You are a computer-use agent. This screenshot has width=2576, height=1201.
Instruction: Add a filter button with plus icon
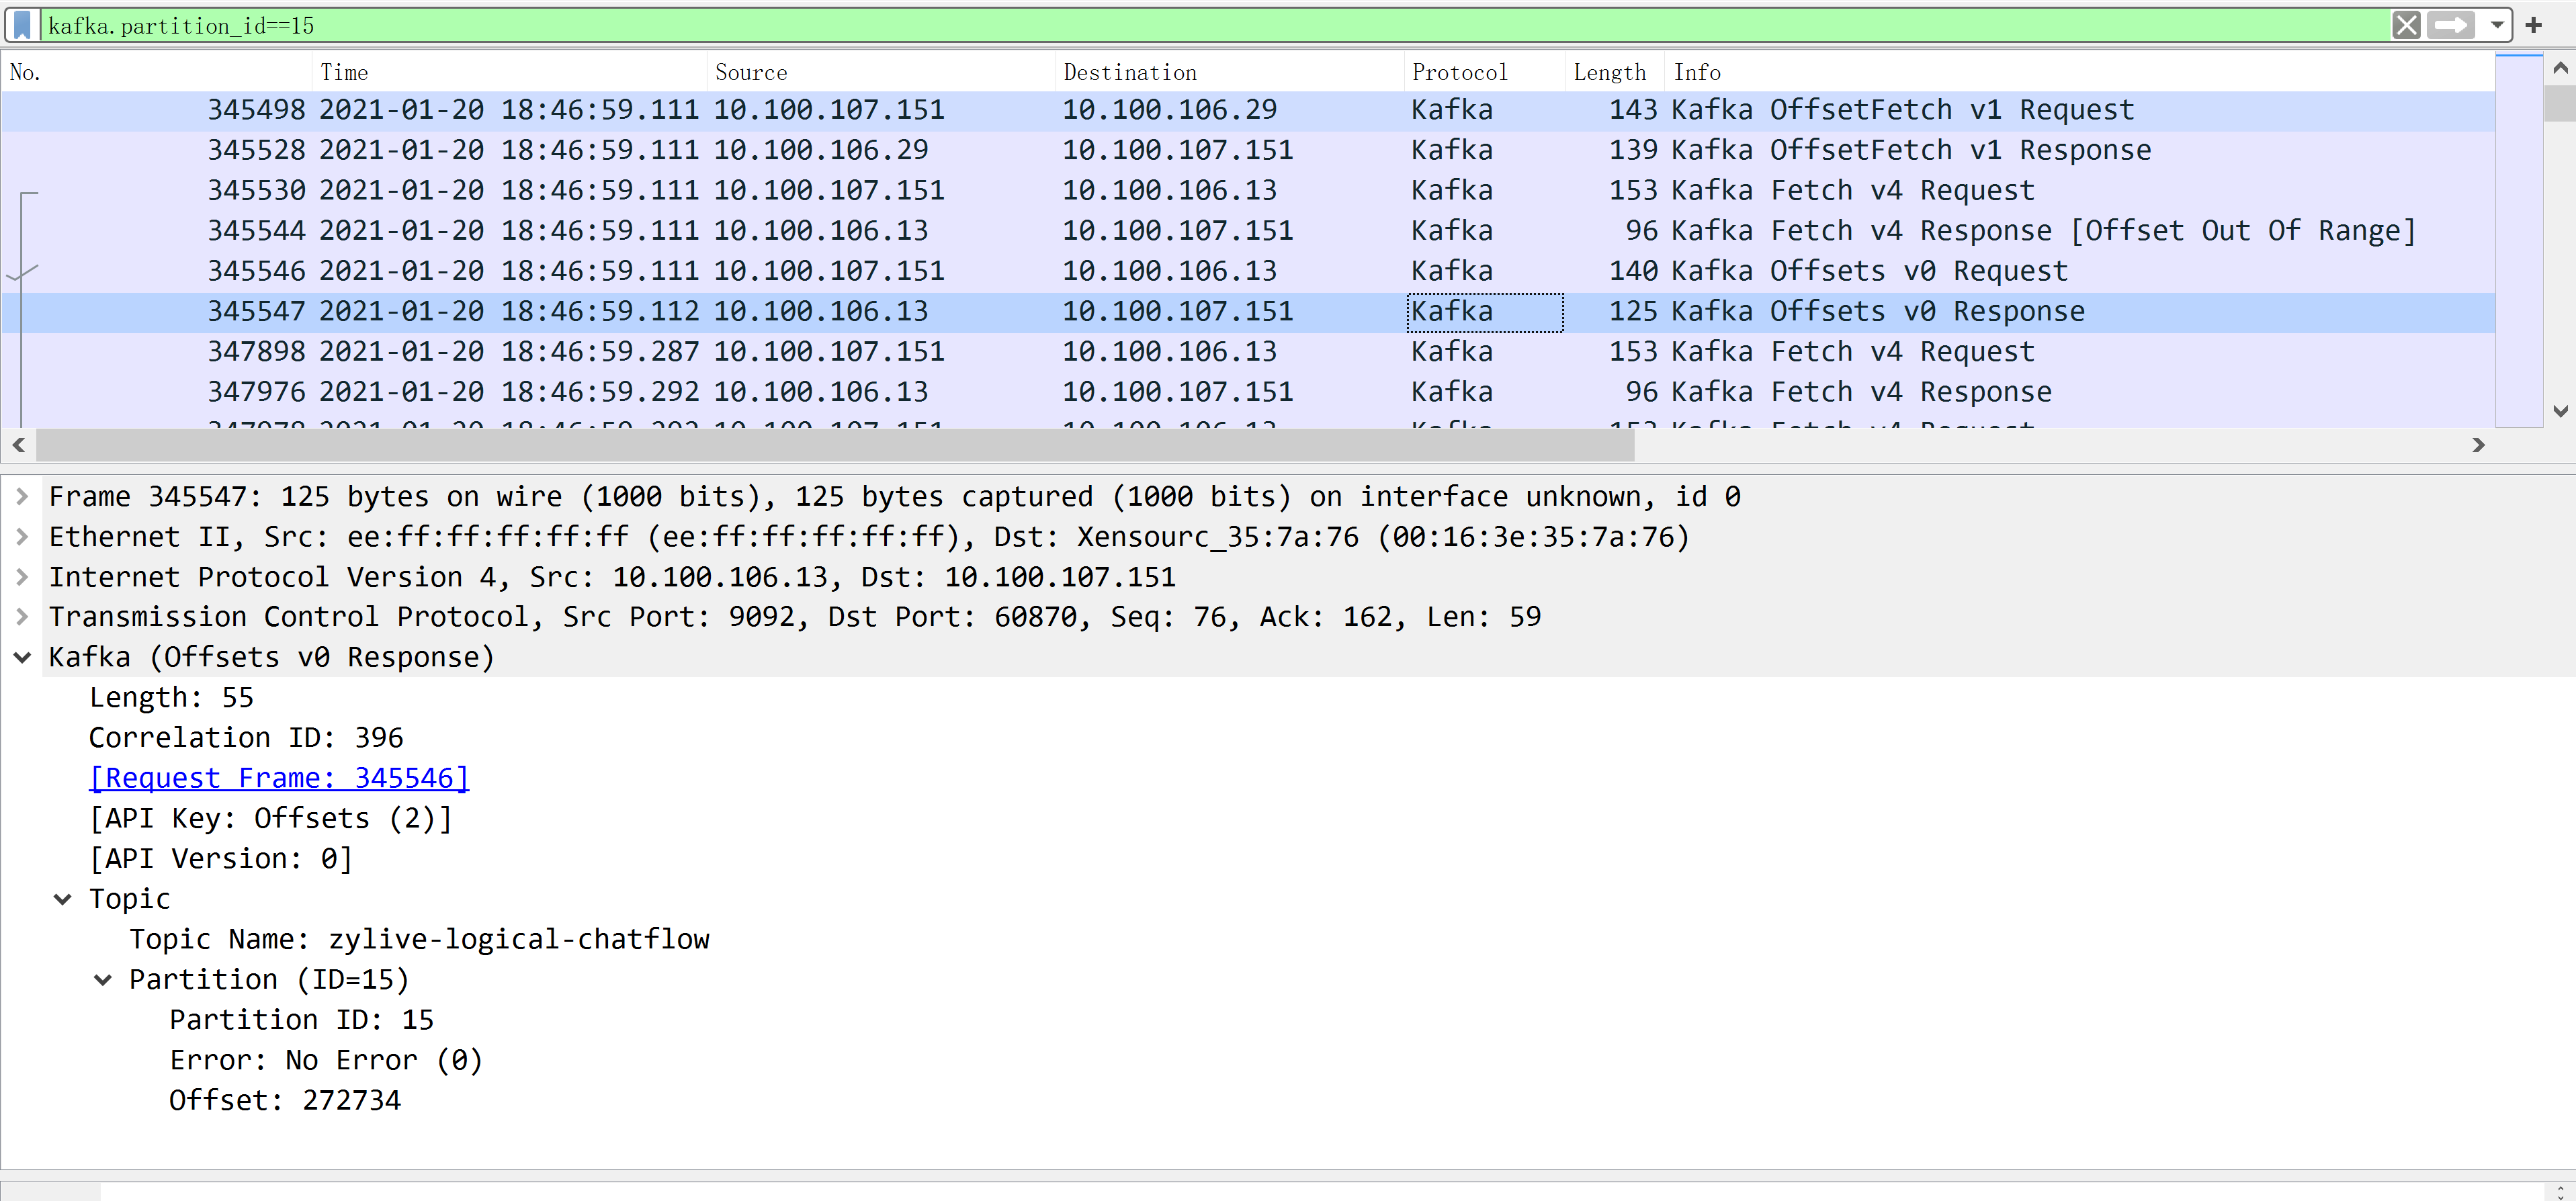(2534, 25)
